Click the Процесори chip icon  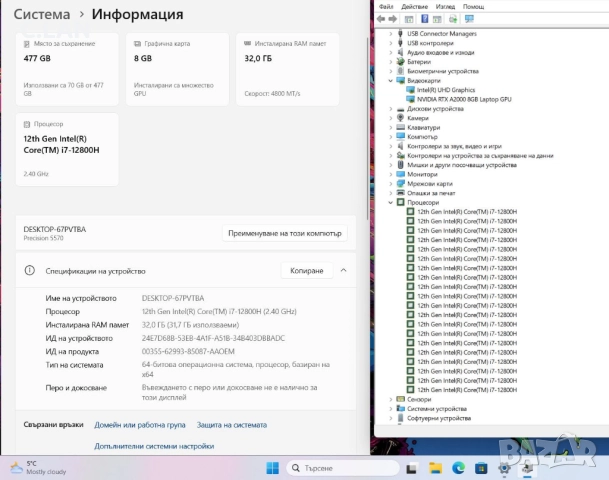coord(400,202)
